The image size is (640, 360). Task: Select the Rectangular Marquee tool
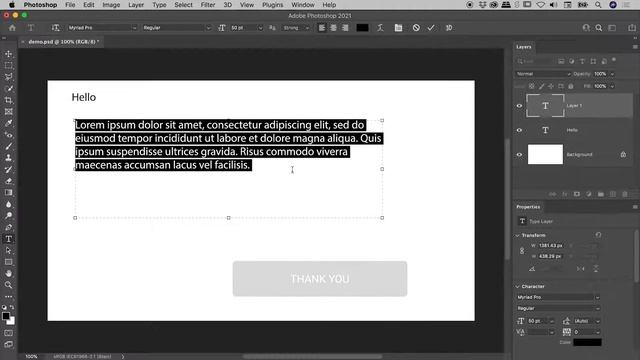9,65
